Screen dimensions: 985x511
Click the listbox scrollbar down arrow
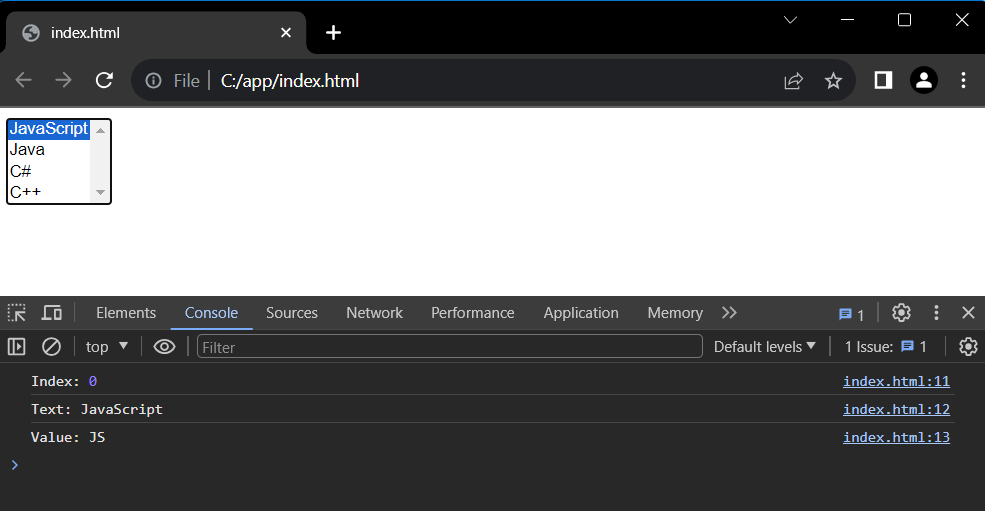(101, 192)
